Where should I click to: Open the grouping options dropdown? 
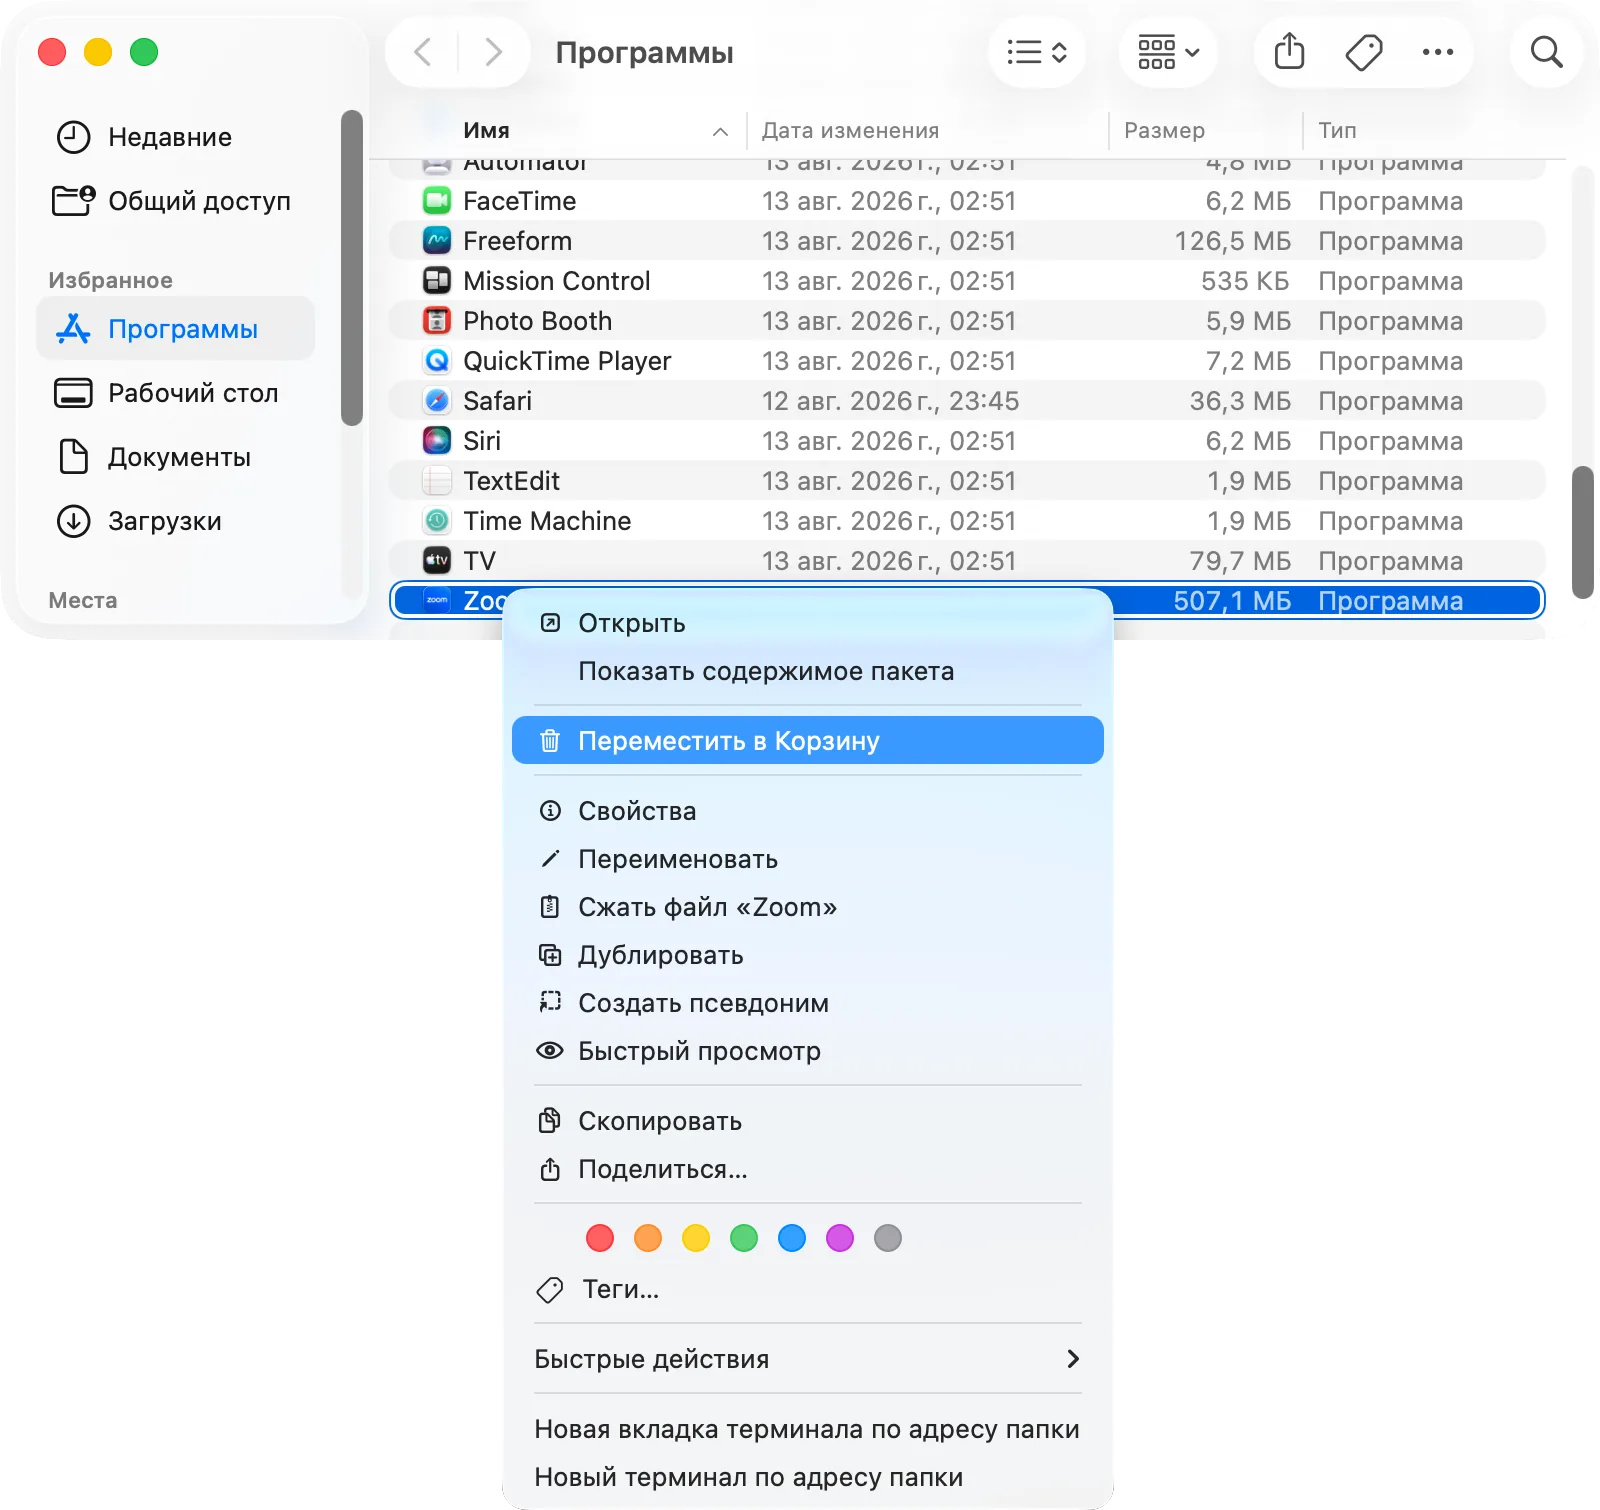[1168, 52]
